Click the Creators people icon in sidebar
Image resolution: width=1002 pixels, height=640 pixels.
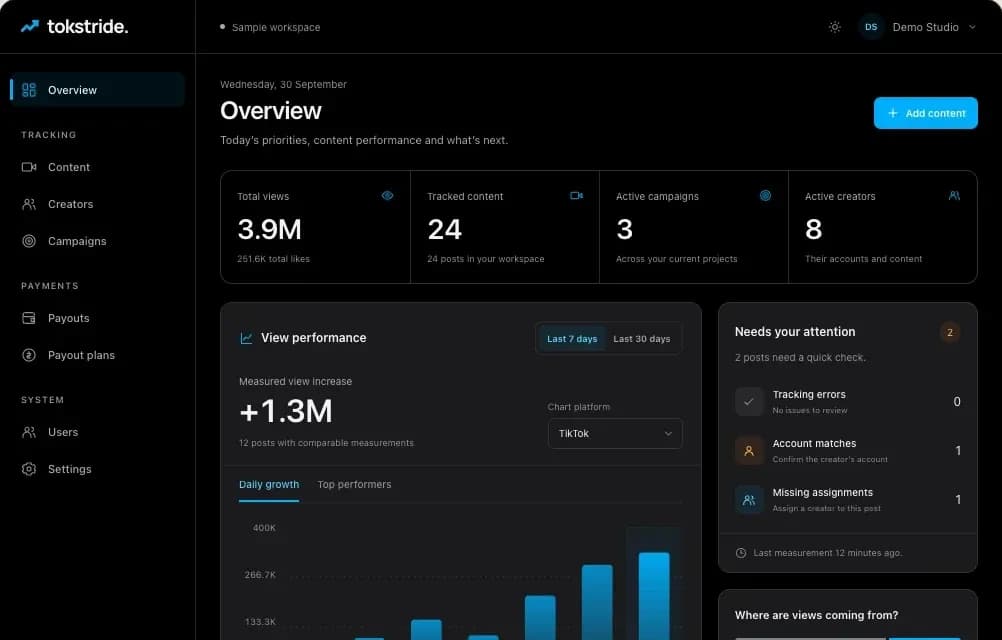coord(29,204)
